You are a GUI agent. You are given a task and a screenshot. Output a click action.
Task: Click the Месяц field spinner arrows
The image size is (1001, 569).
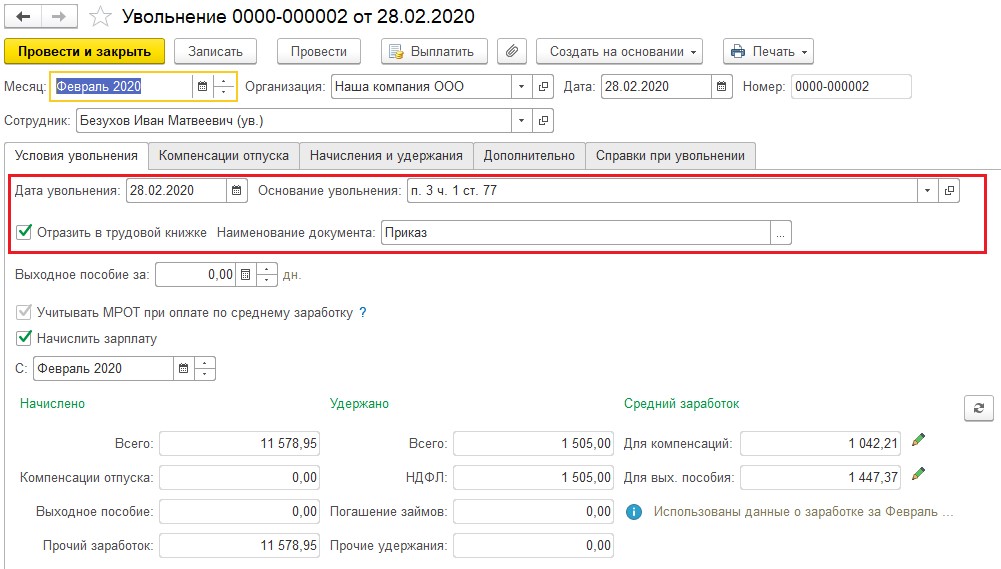(223, 86)
